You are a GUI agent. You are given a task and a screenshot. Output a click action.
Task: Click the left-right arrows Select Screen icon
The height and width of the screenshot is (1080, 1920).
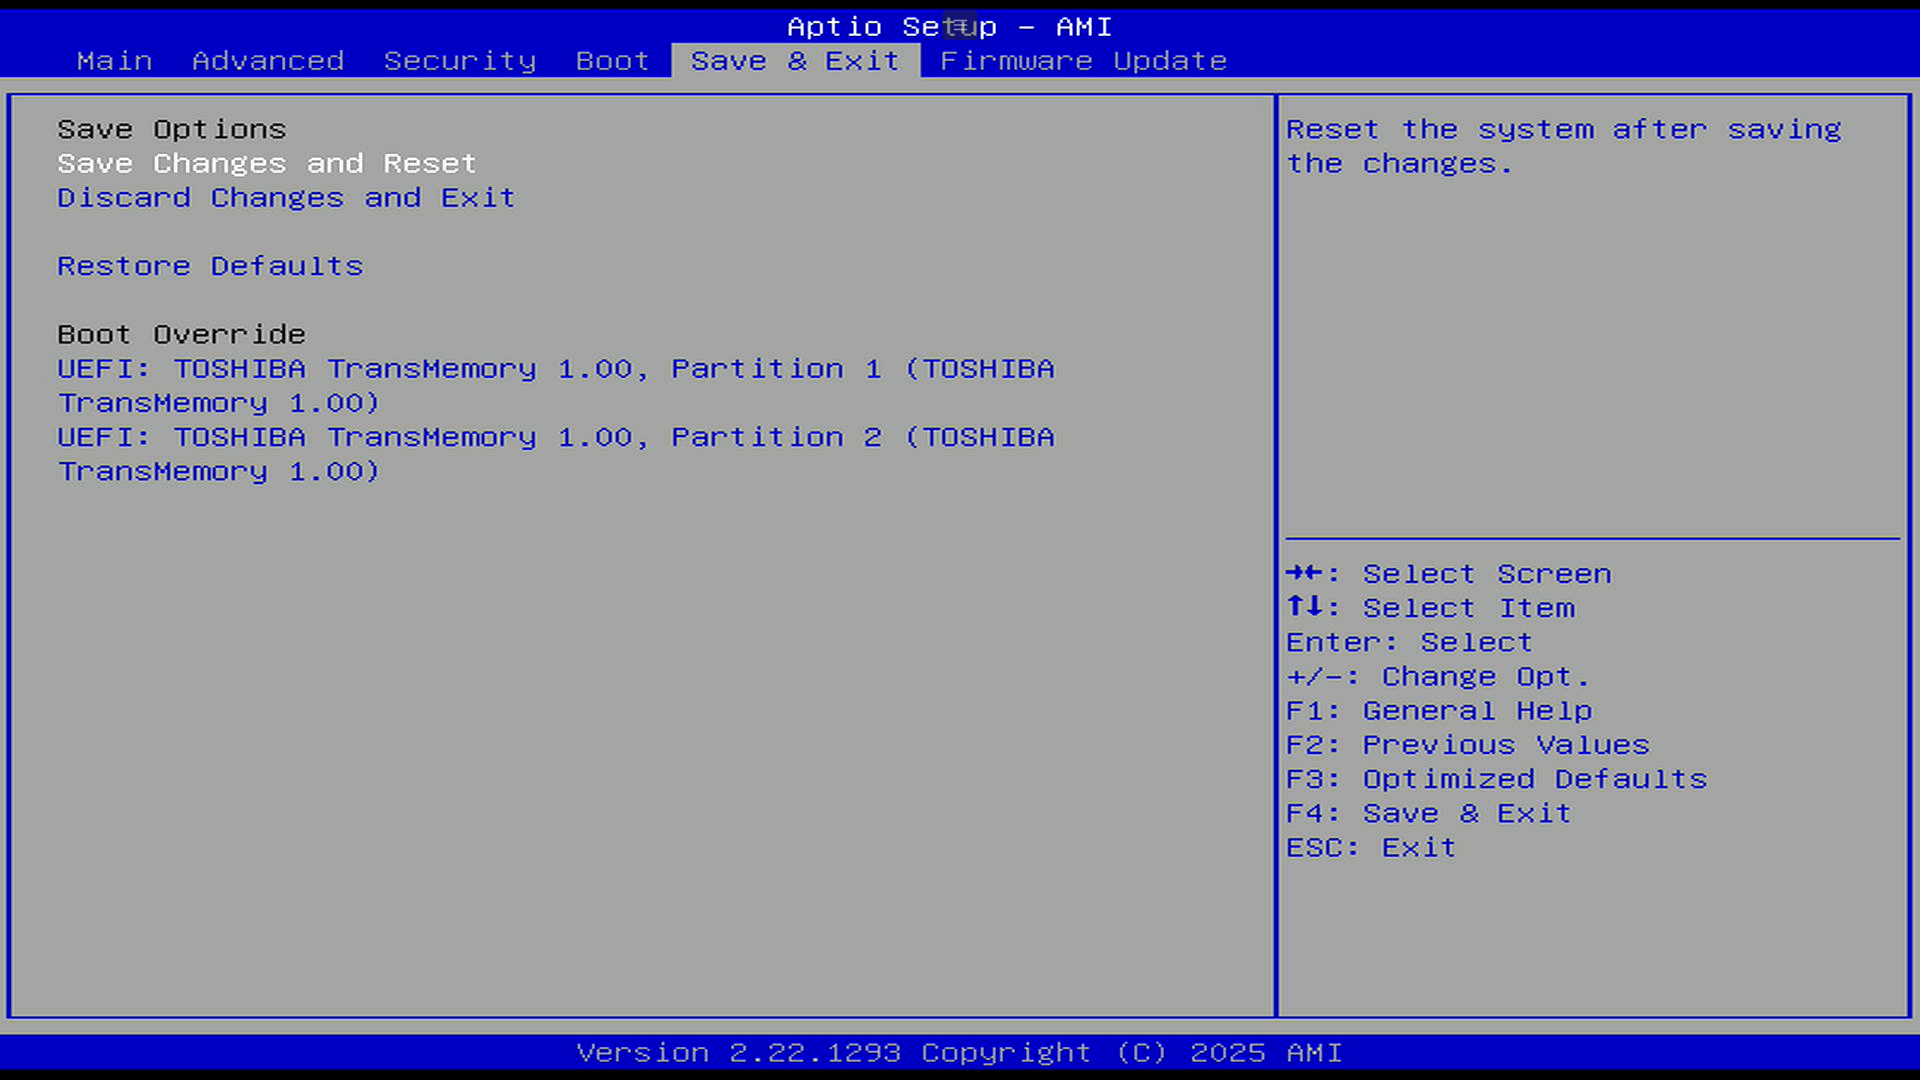tap(1304, 573)
